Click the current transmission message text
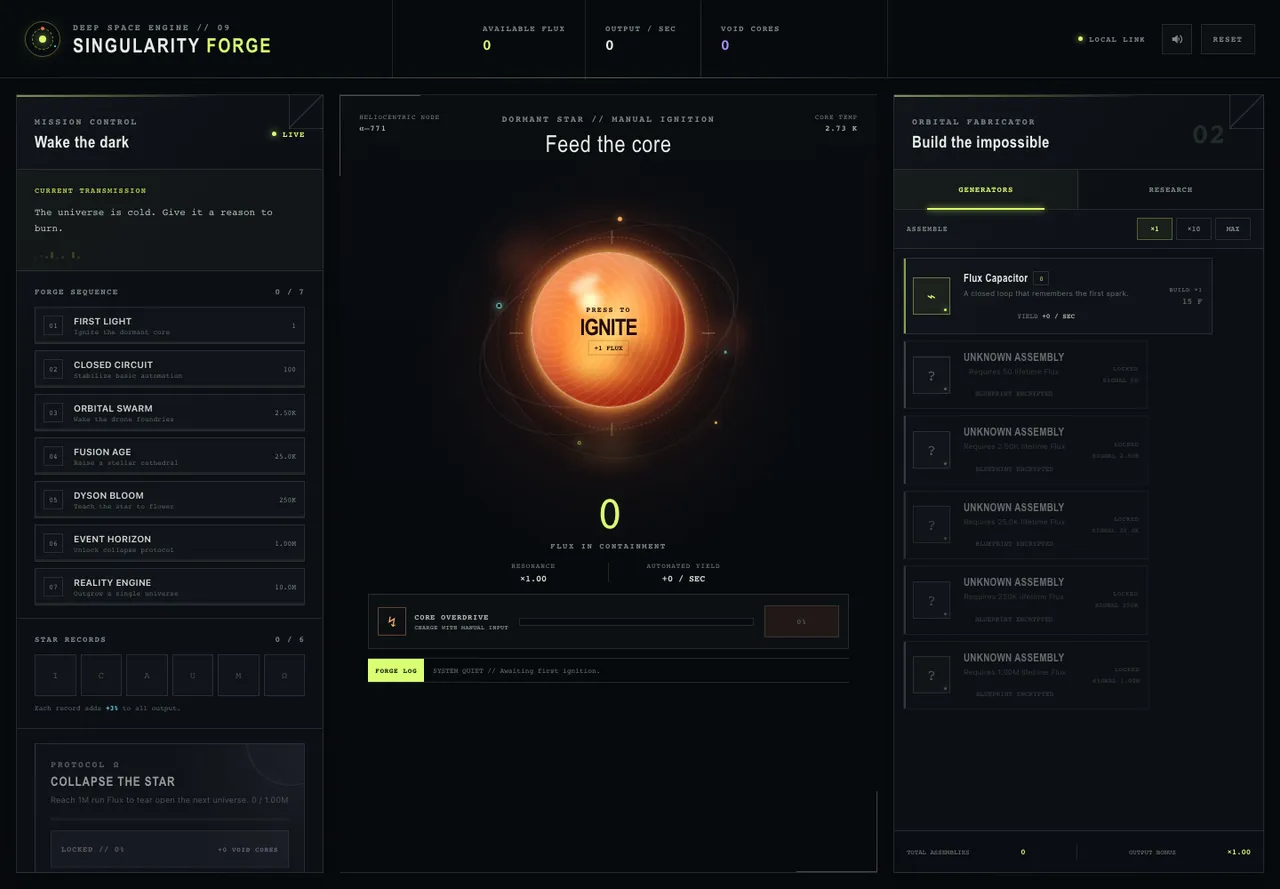The height and width of the screenshot is (889, 1280). point(153,220)
